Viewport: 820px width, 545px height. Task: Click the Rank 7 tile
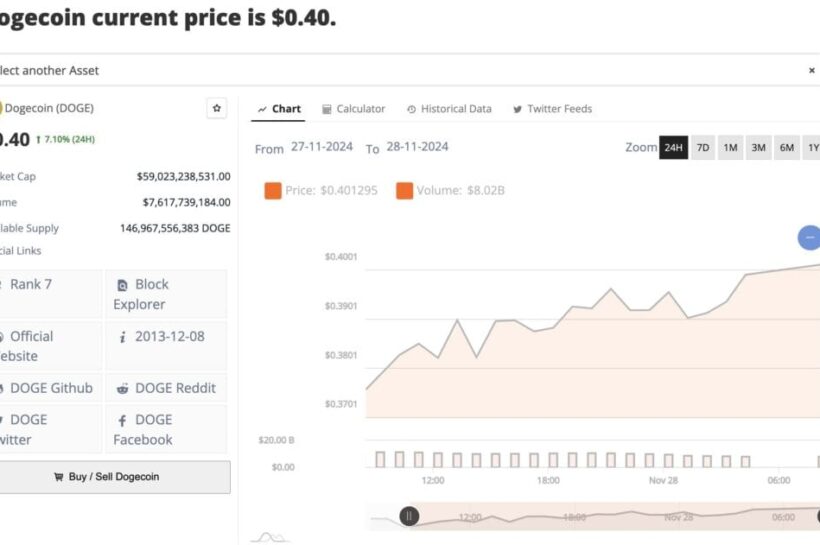point(50,294)
